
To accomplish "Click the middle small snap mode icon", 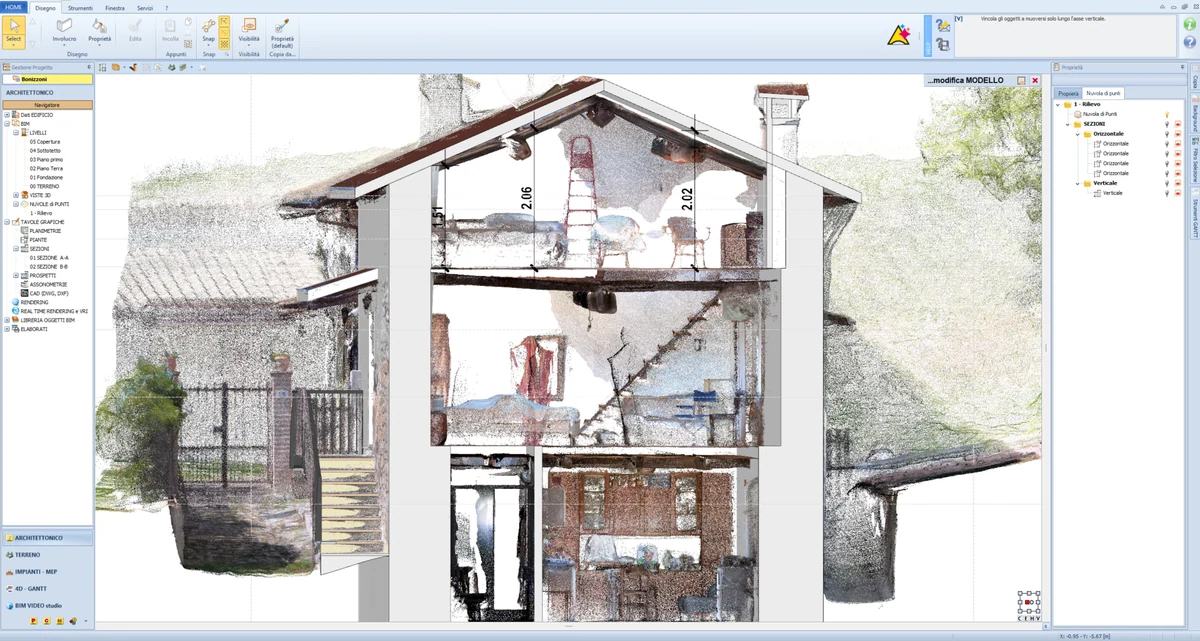I will pyautogui.click(x=224, y=32).
